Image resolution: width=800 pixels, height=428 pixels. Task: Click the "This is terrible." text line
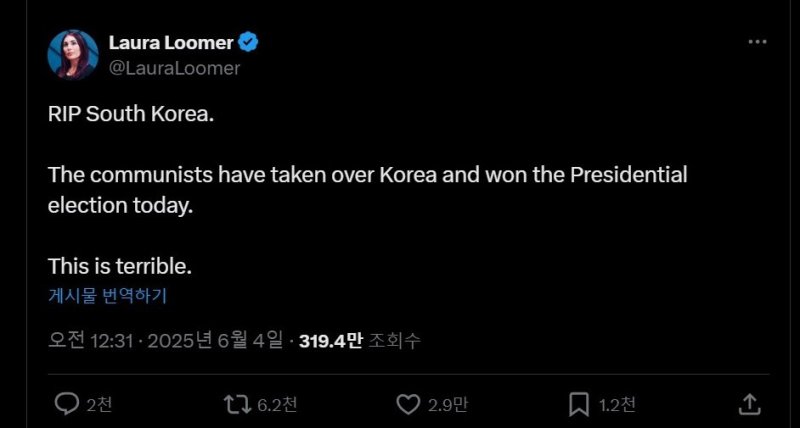click(x=119, y=267)
